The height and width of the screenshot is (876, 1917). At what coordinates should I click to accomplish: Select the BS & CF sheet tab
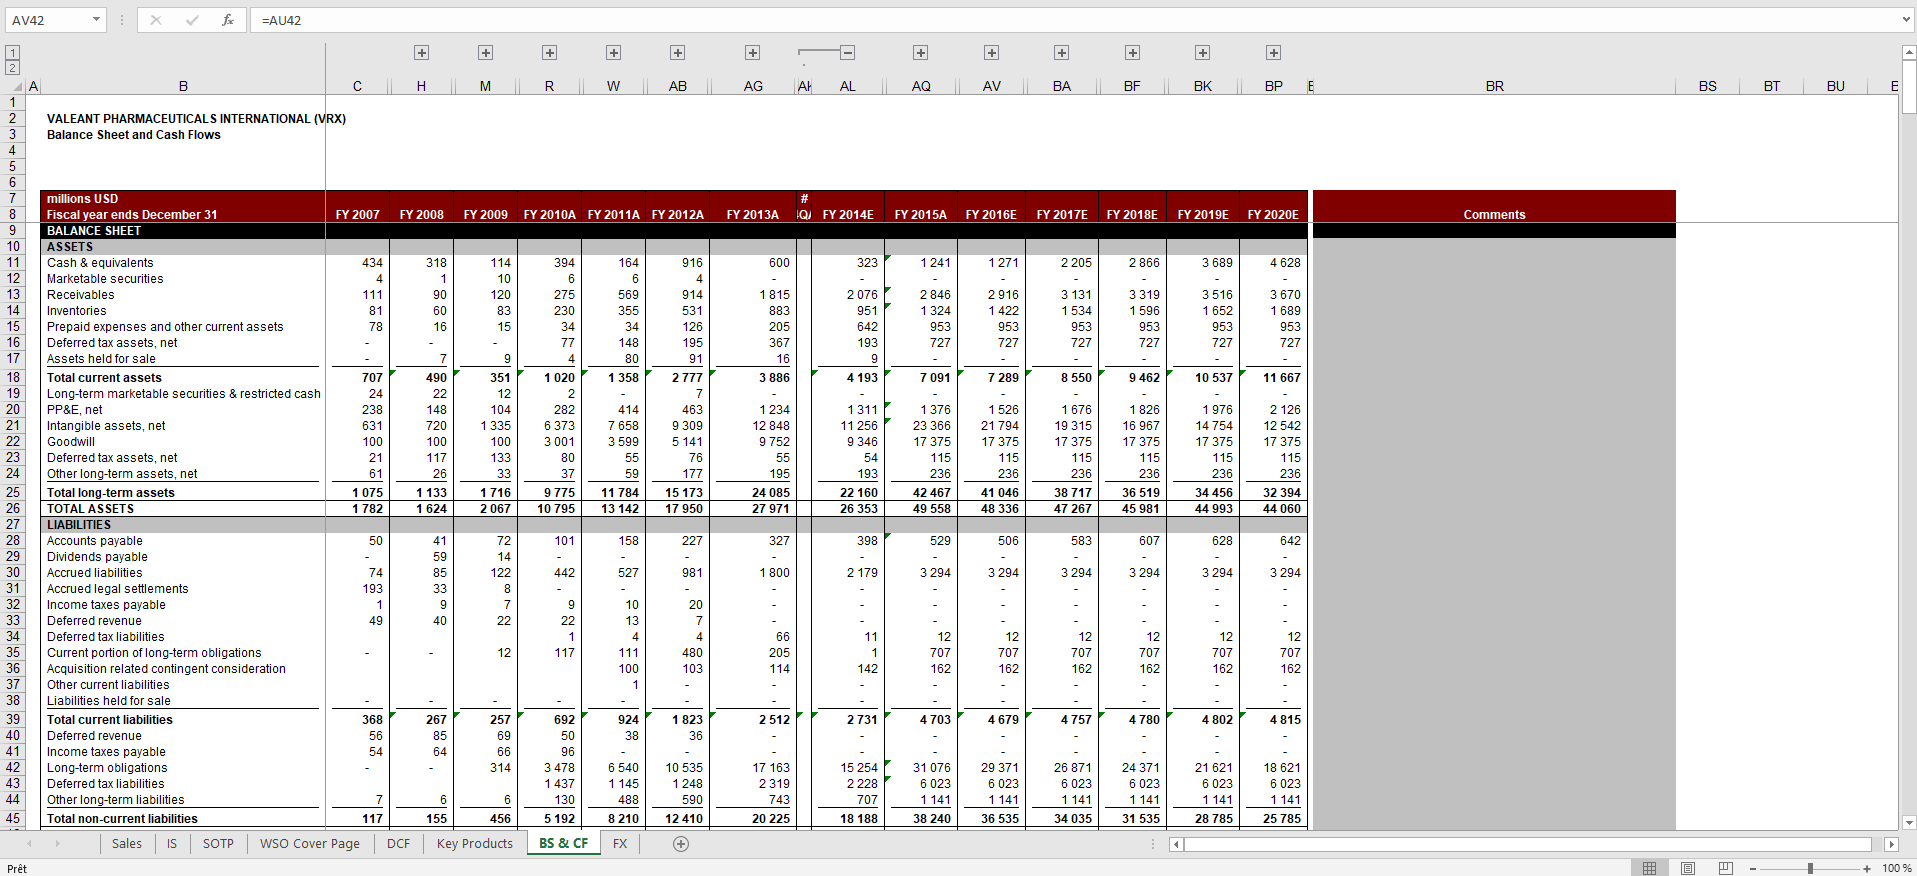(x=564, y=843)
